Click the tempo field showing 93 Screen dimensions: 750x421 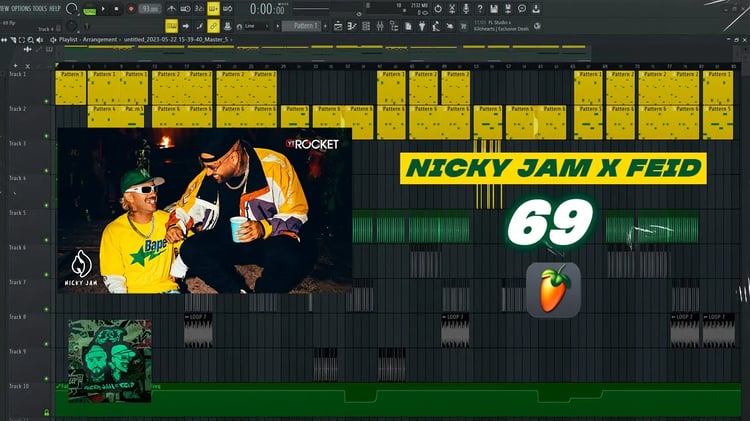coord(149,9)
